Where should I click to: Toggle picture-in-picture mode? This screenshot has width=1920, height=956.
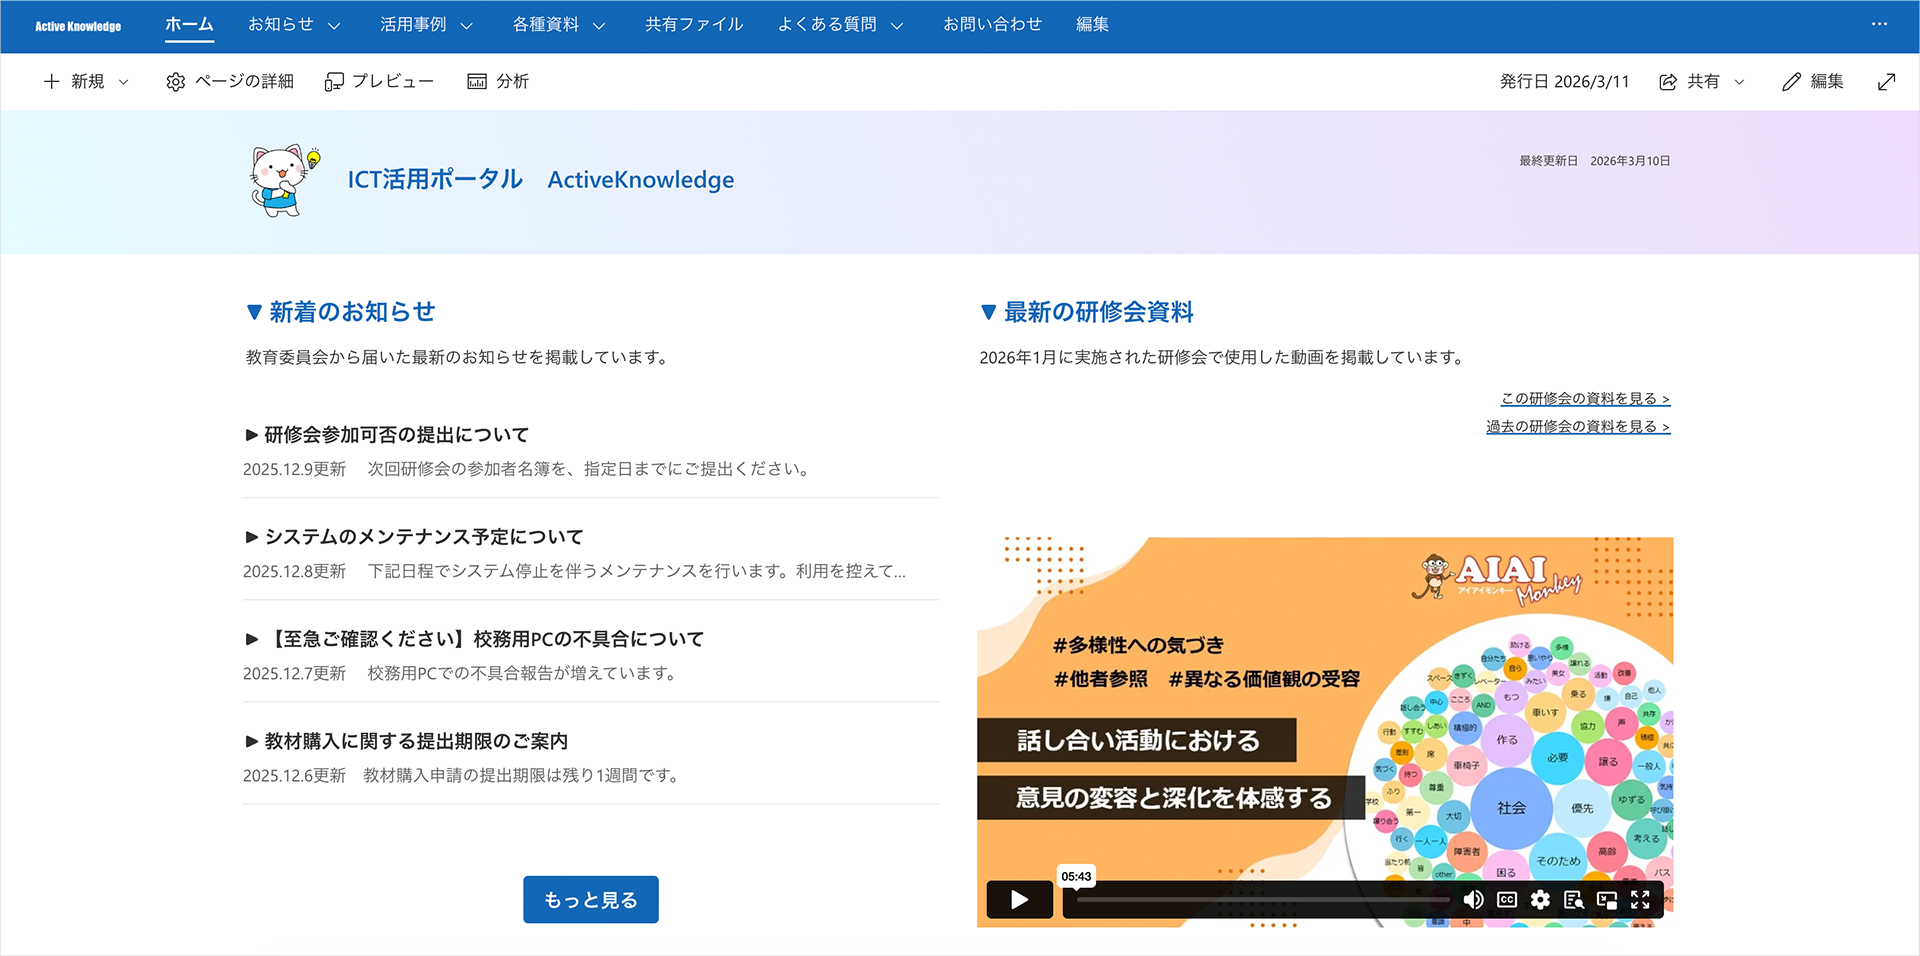pos(1607,900)
